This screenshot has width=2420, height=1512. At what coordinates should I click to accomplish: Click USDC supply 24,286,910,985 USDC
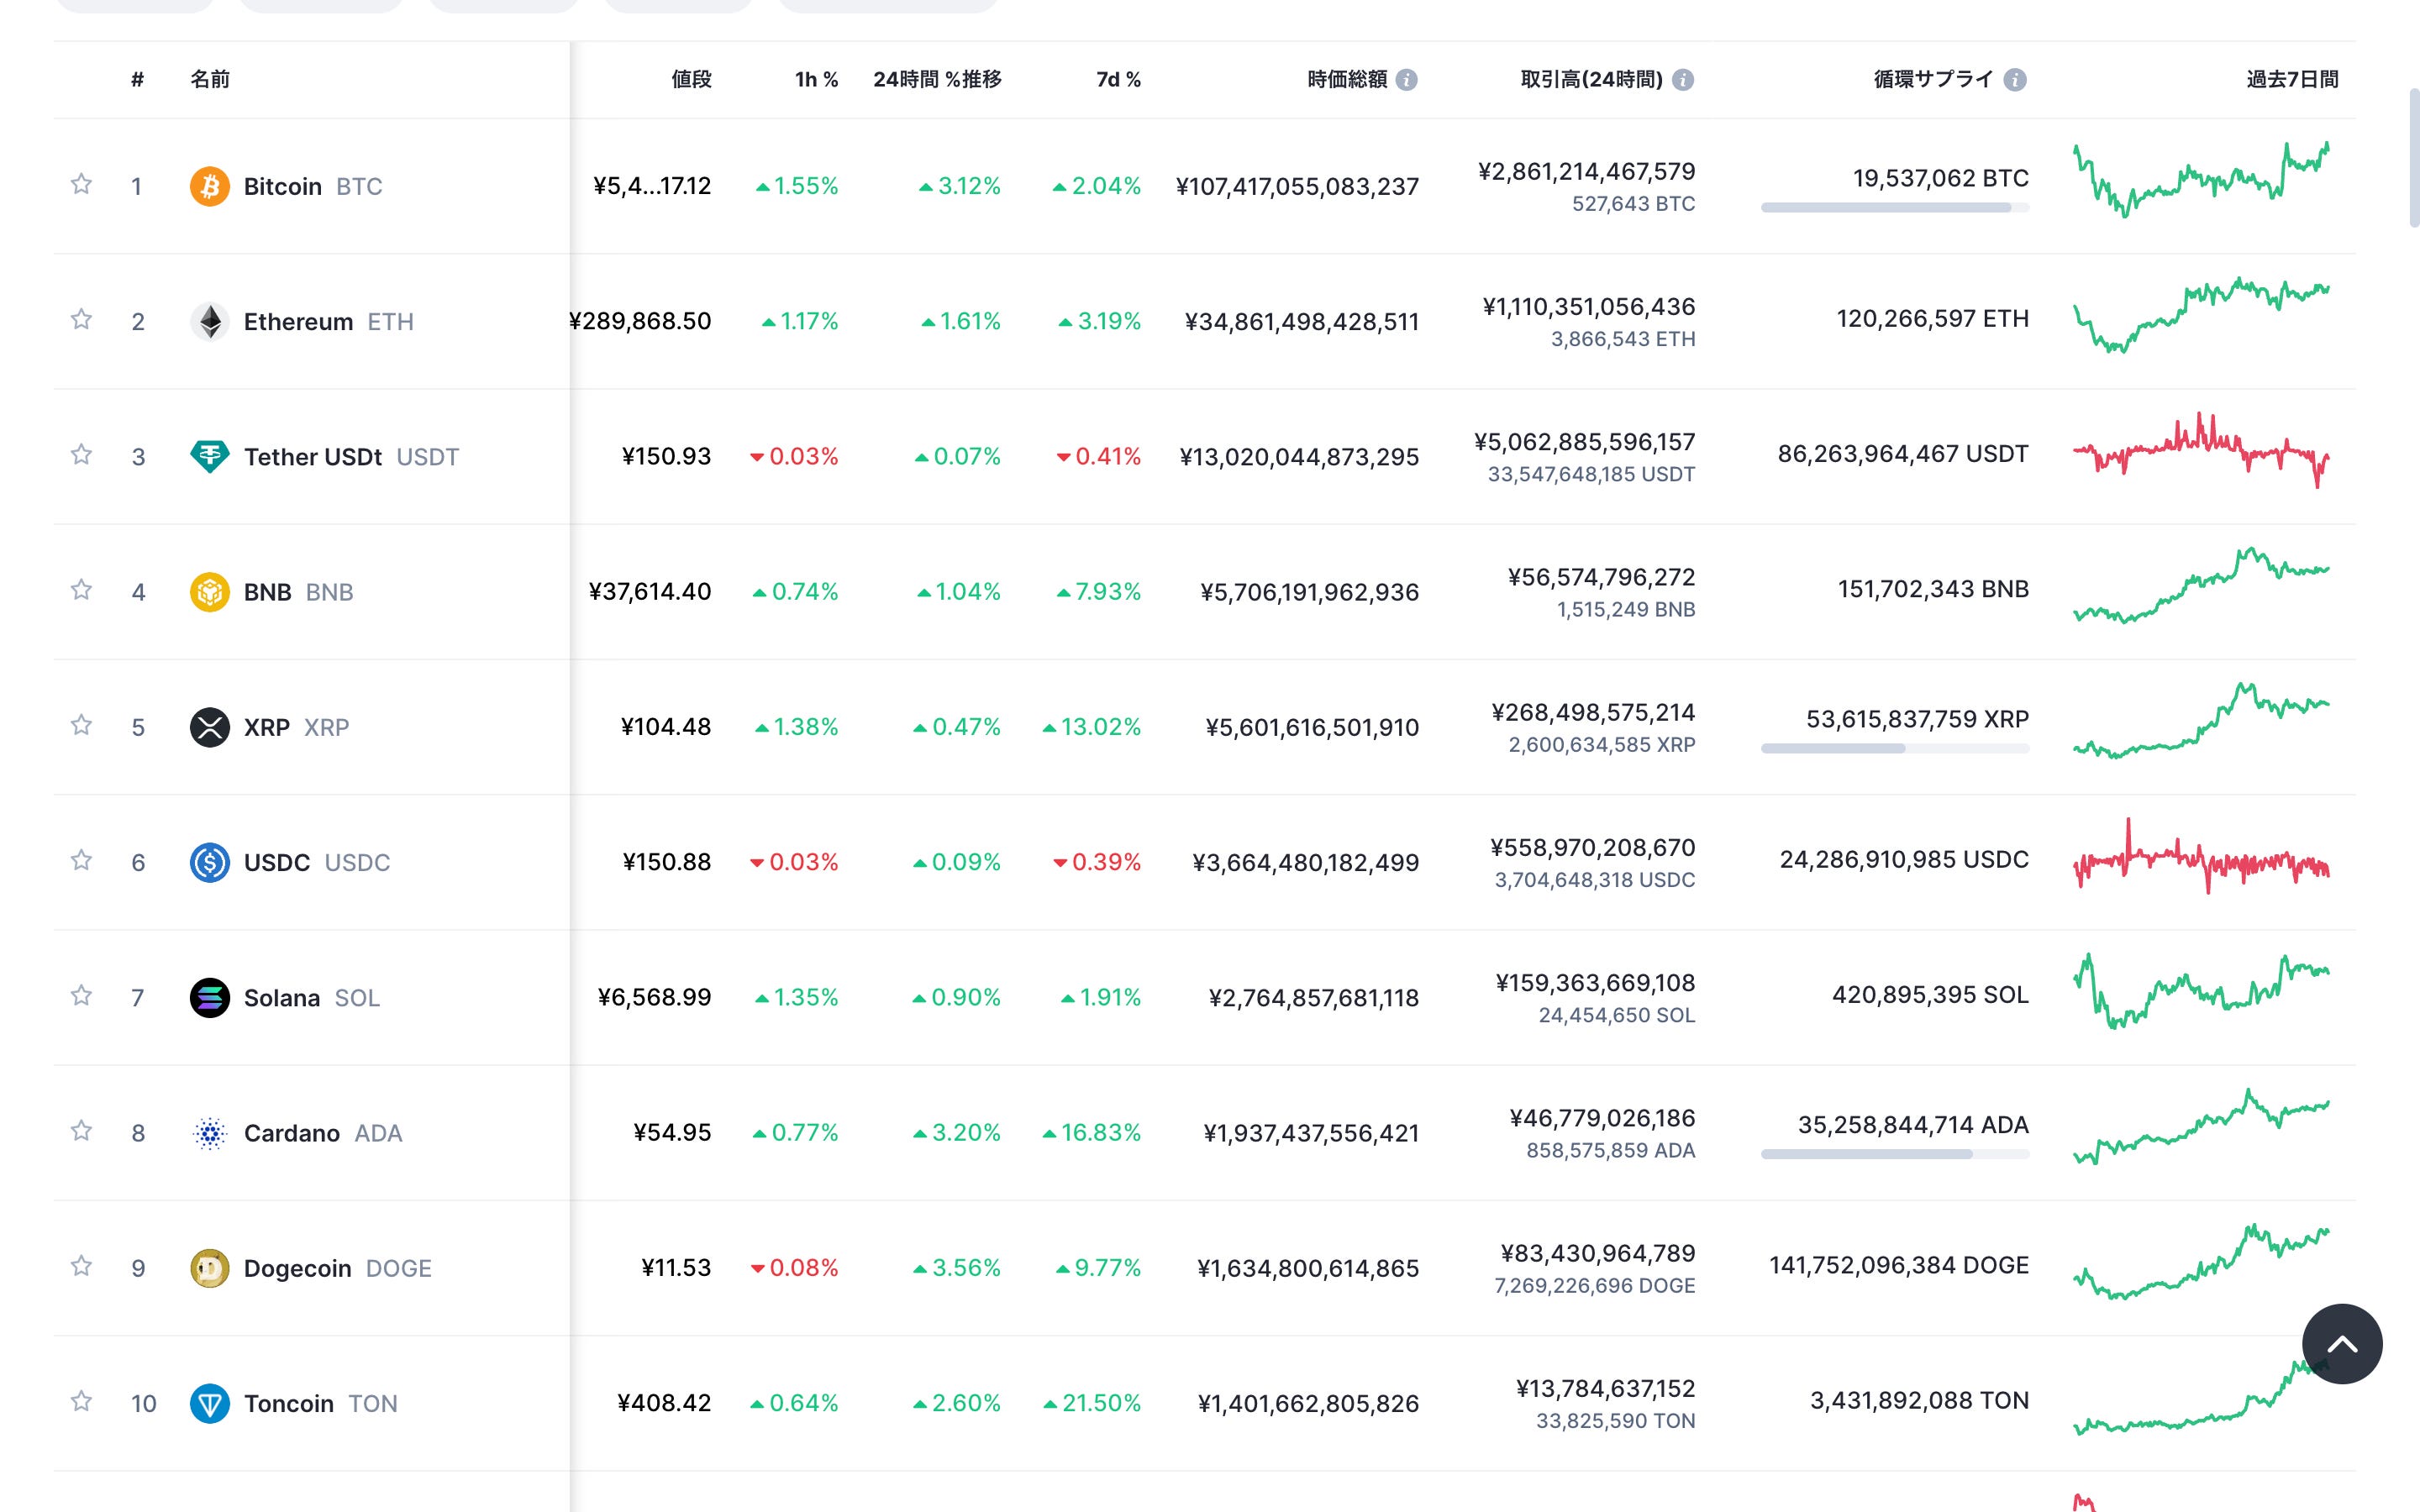(1904, 859)
